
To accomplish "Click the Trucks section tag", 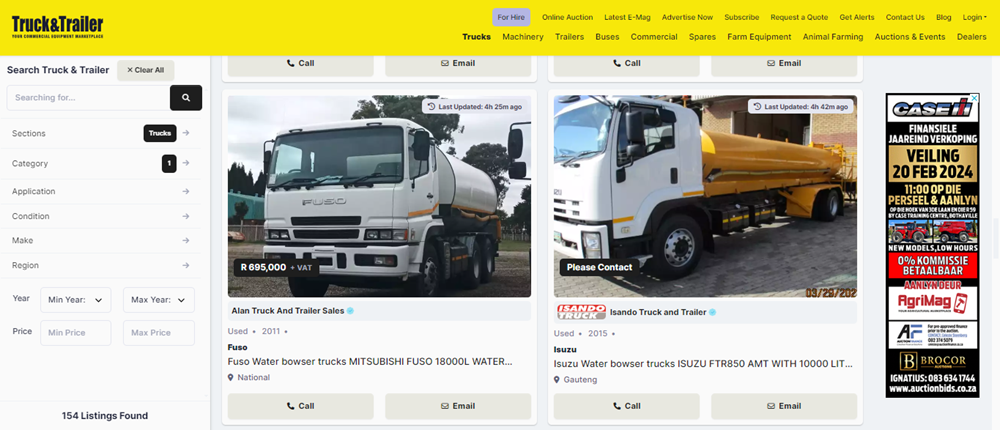I will pyautogui.click(x=160, y=133).
